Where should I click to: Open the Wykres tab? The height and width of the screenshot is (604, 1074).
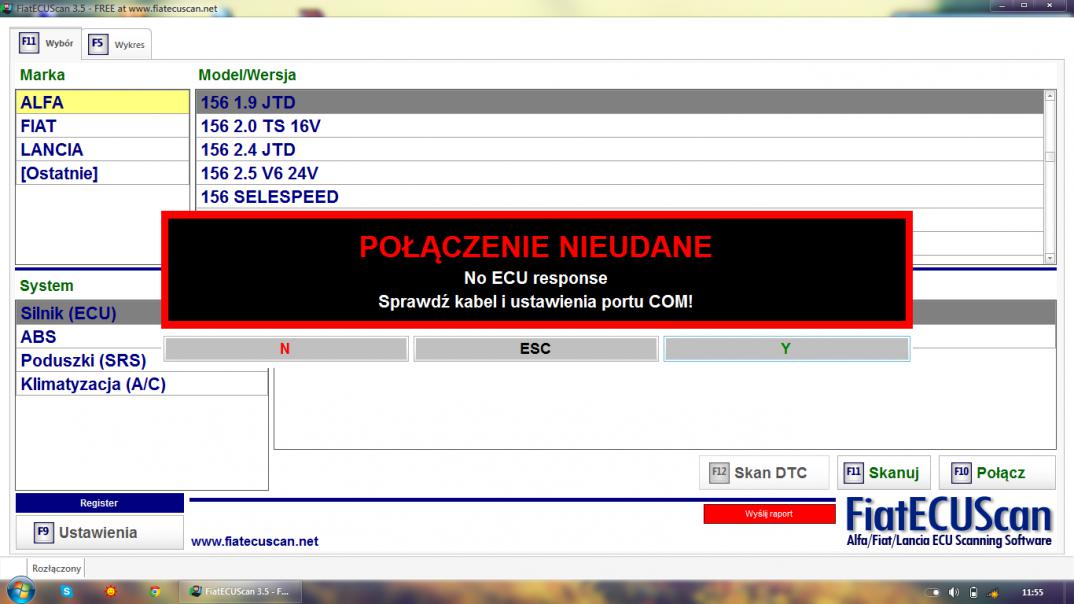pyautogui.click(x=117, y=45)
